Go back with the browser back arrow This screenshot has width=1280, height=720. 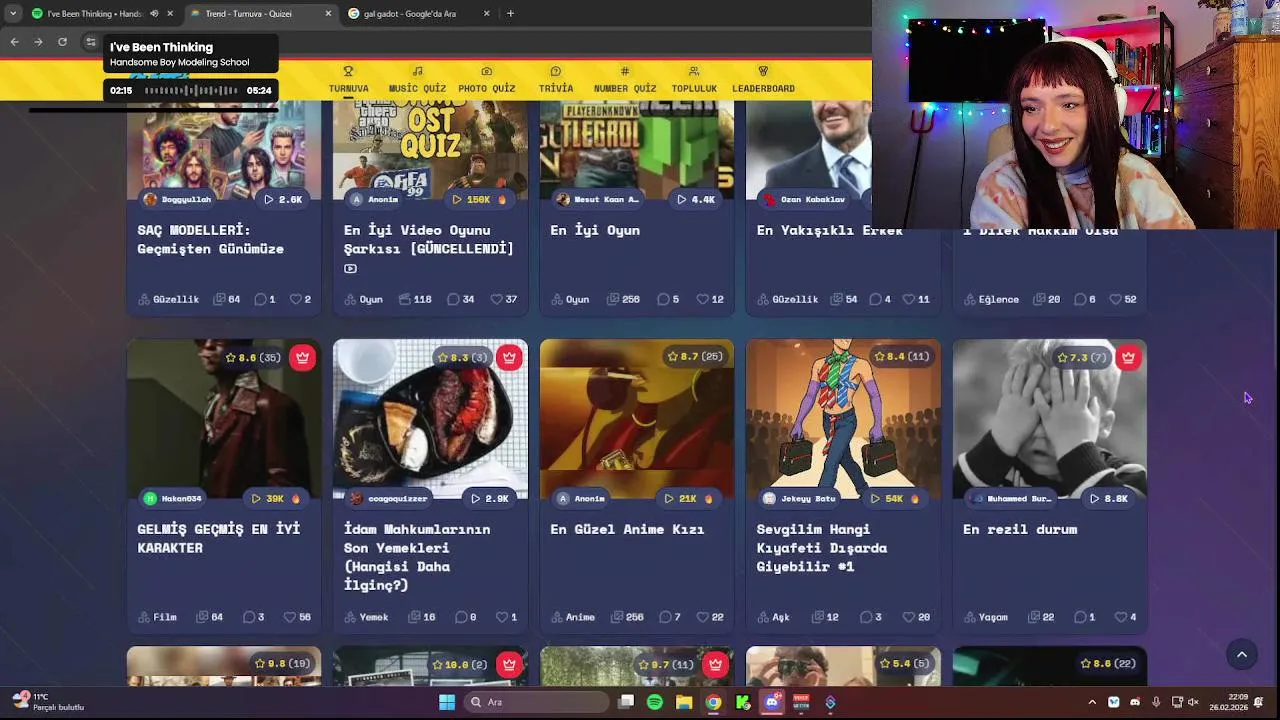click(14, 42)
